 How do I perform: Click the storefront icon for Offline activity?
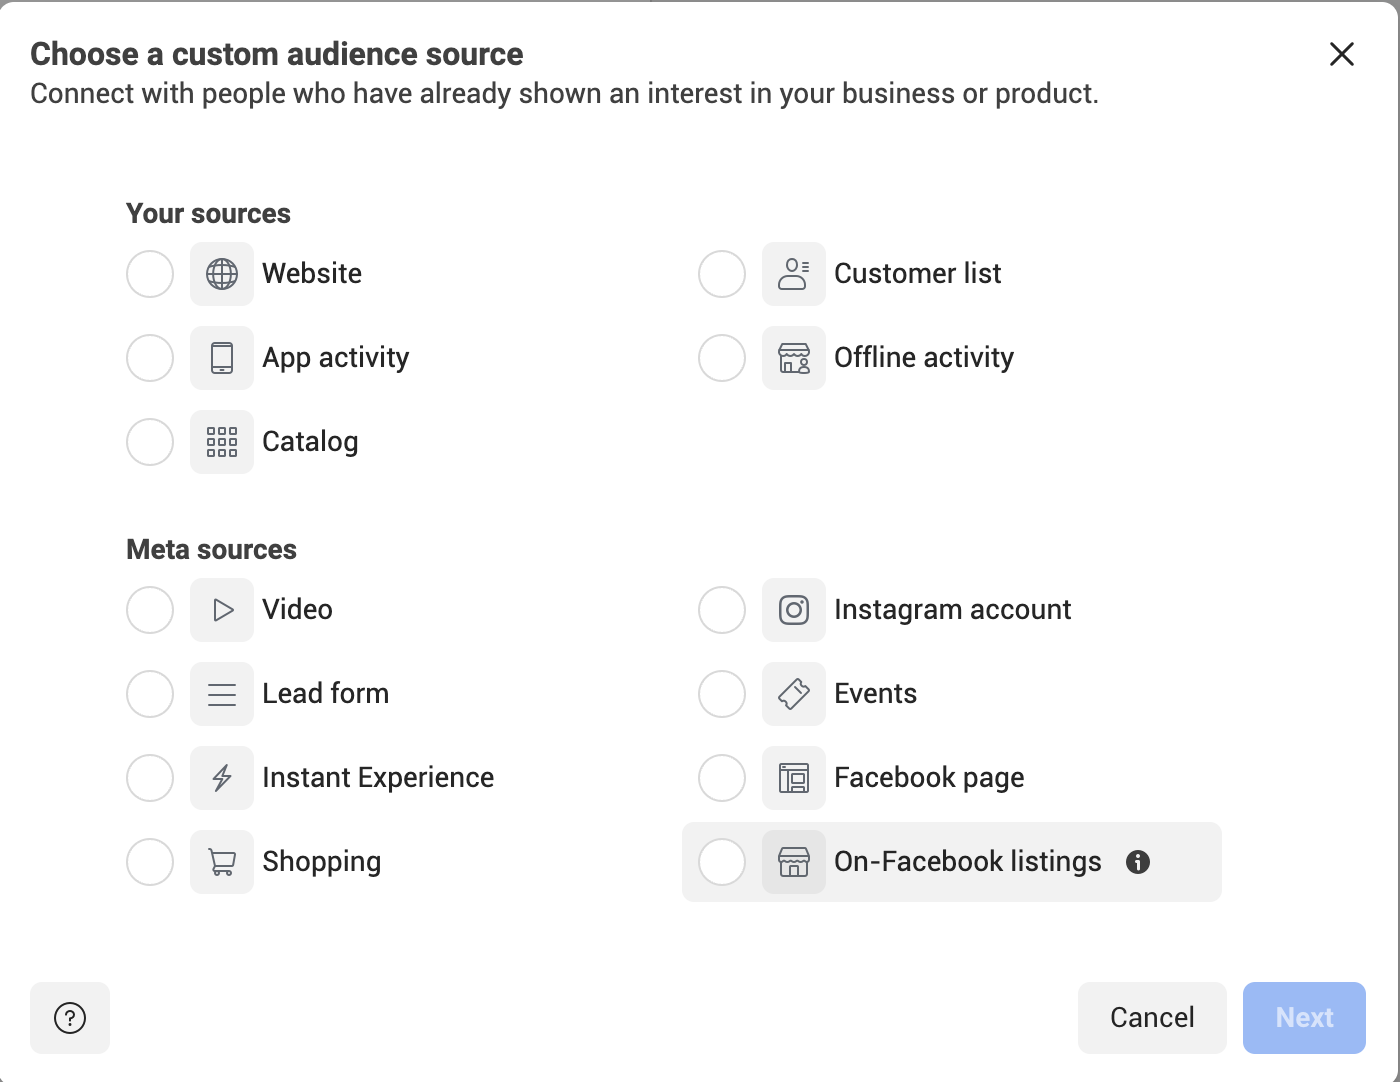pyautogui.click(x=794, y=358)
